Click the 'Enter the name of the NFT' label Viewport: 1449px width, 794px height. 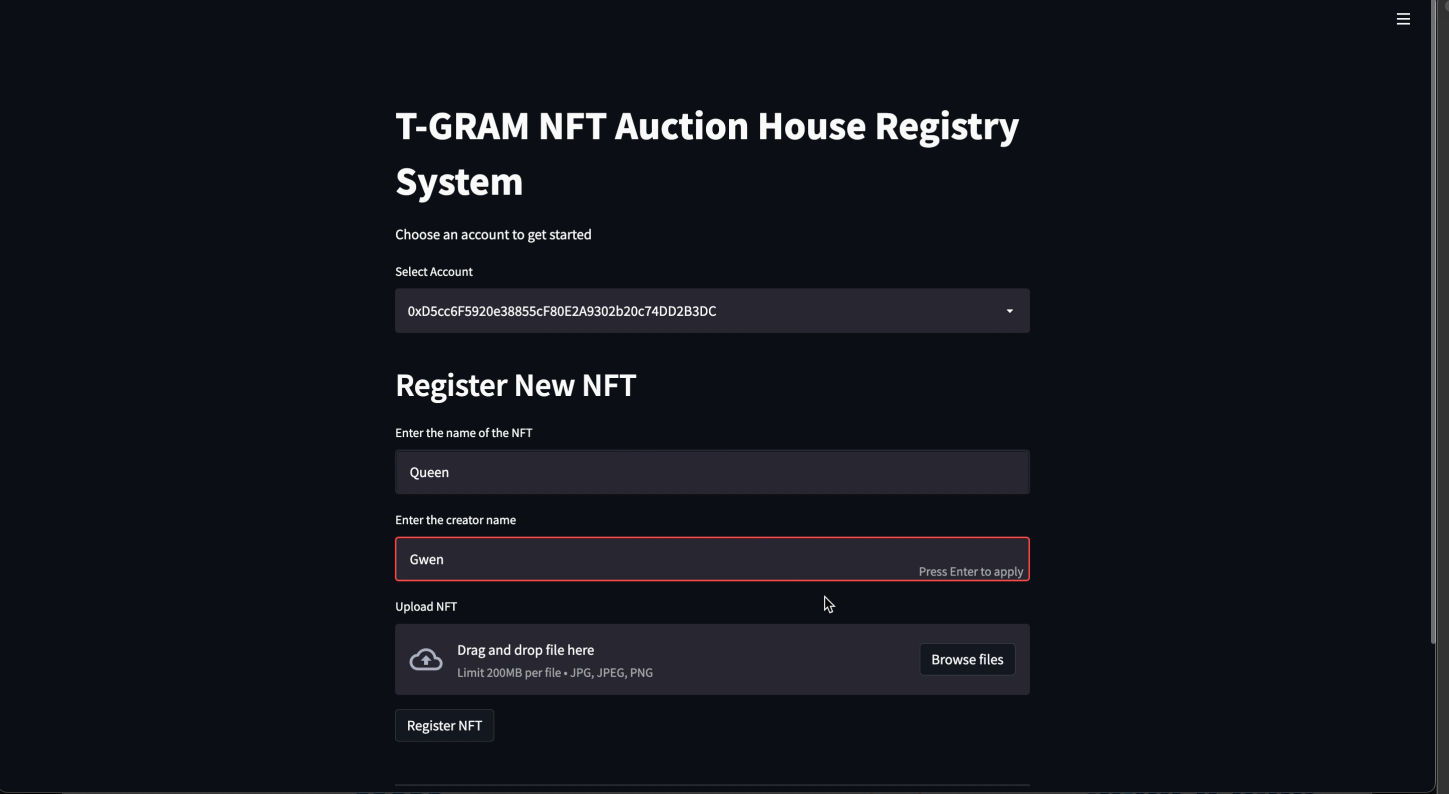point(463,433)
